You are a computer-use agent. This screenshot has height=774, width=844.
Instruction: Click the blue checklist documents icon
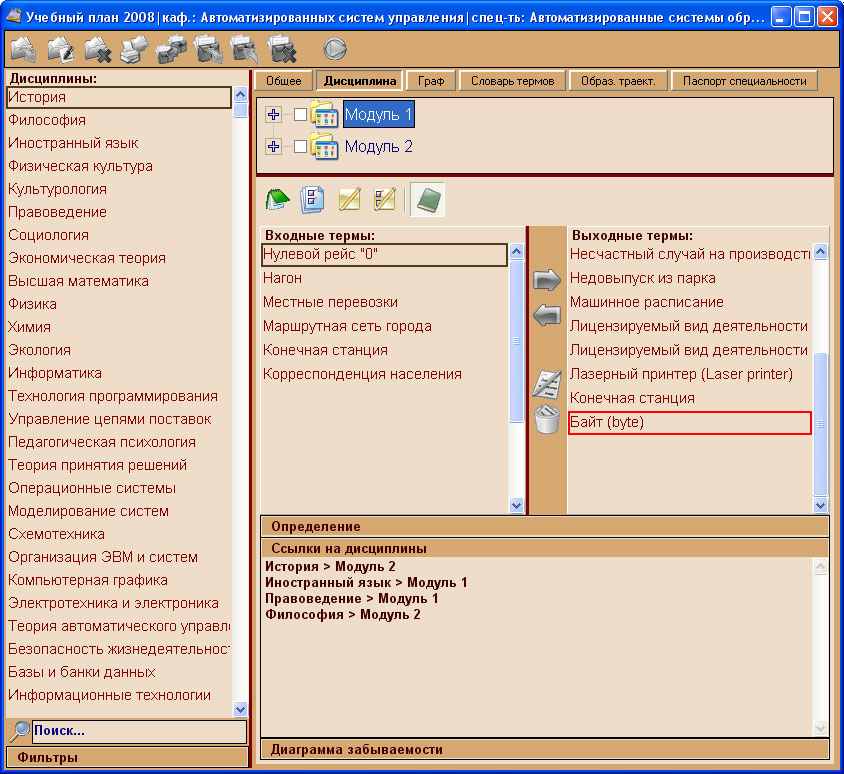pyautogui.click(x=312, y=199)
